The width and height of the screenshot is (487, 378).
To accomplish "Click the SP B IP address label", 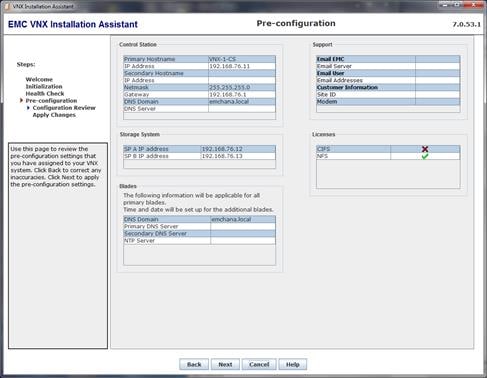I will 146,156.
